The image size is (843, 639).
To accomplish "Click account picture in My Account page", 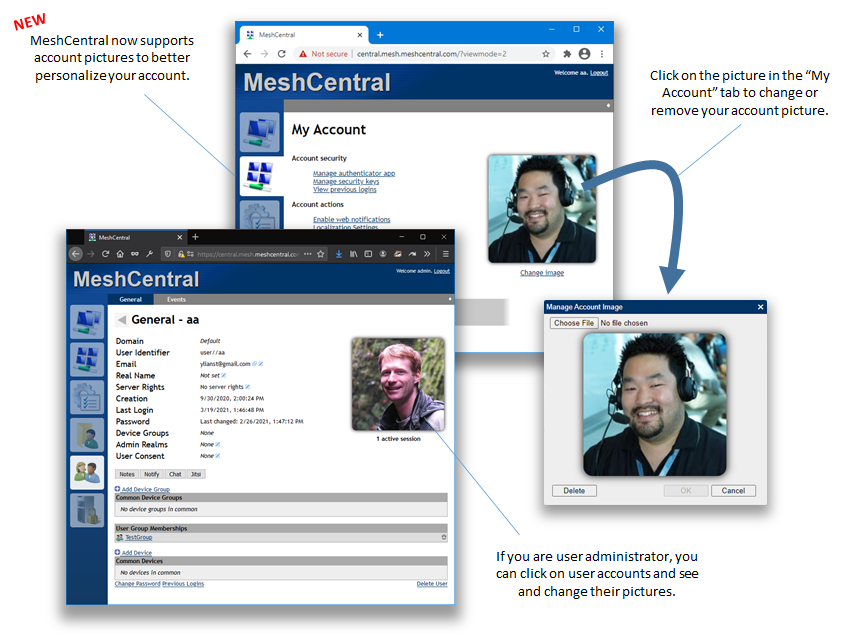I will click(x=542, y=209).
